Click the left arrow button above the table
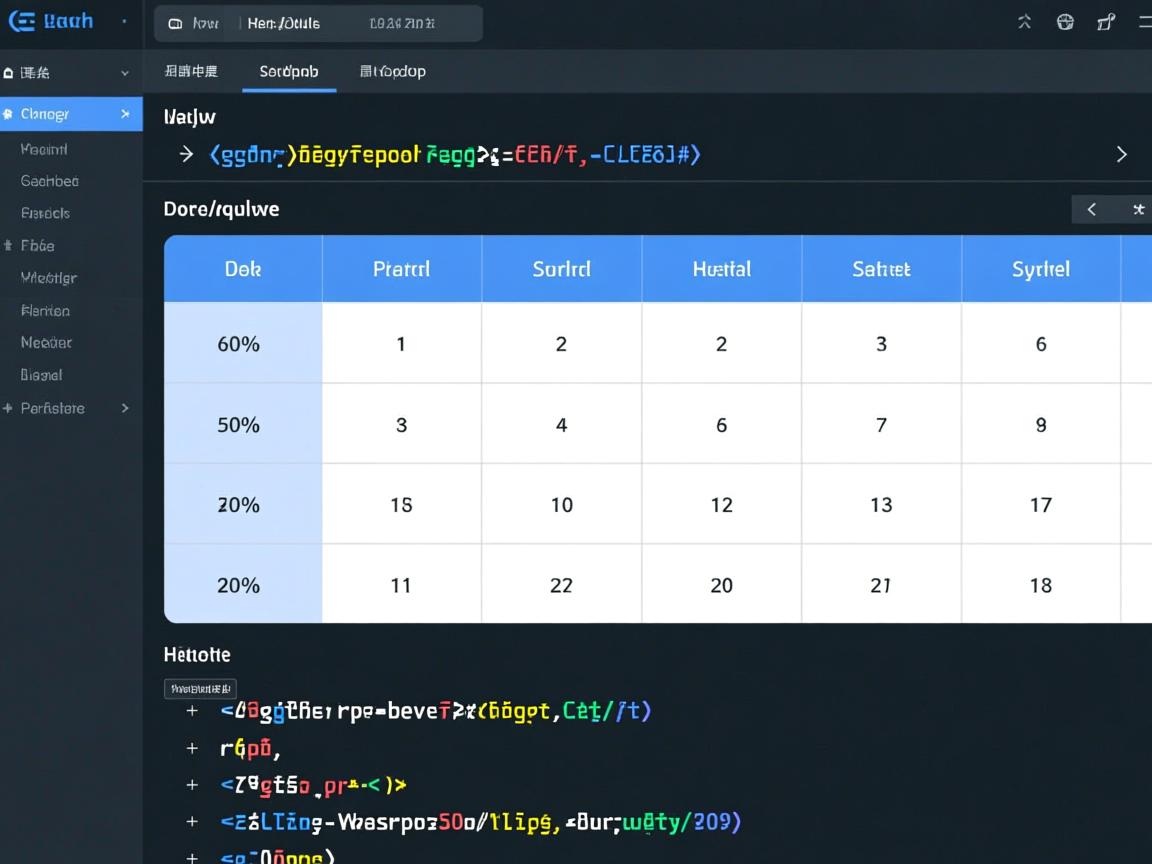This screenshot has height=864, width=1152. [x=1092, y=209]
